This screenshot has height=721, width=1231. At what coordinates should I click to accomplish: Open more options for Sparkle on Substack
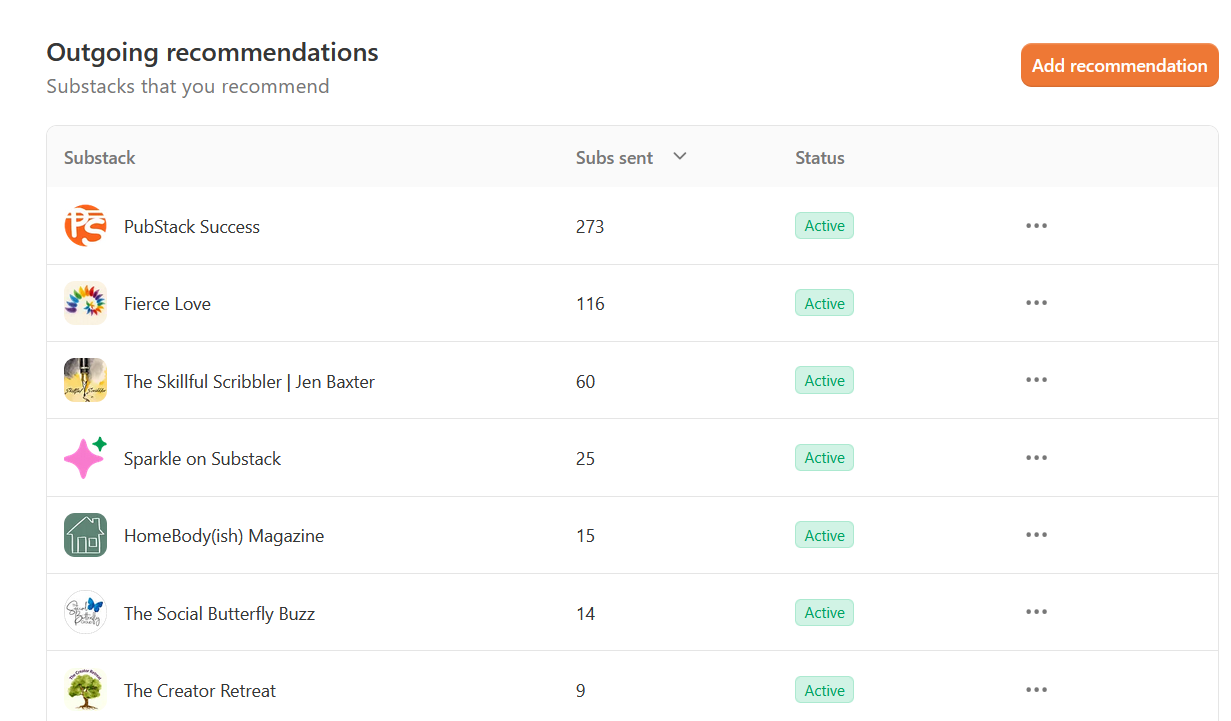pyautogui.click(x=1036, y=458)
